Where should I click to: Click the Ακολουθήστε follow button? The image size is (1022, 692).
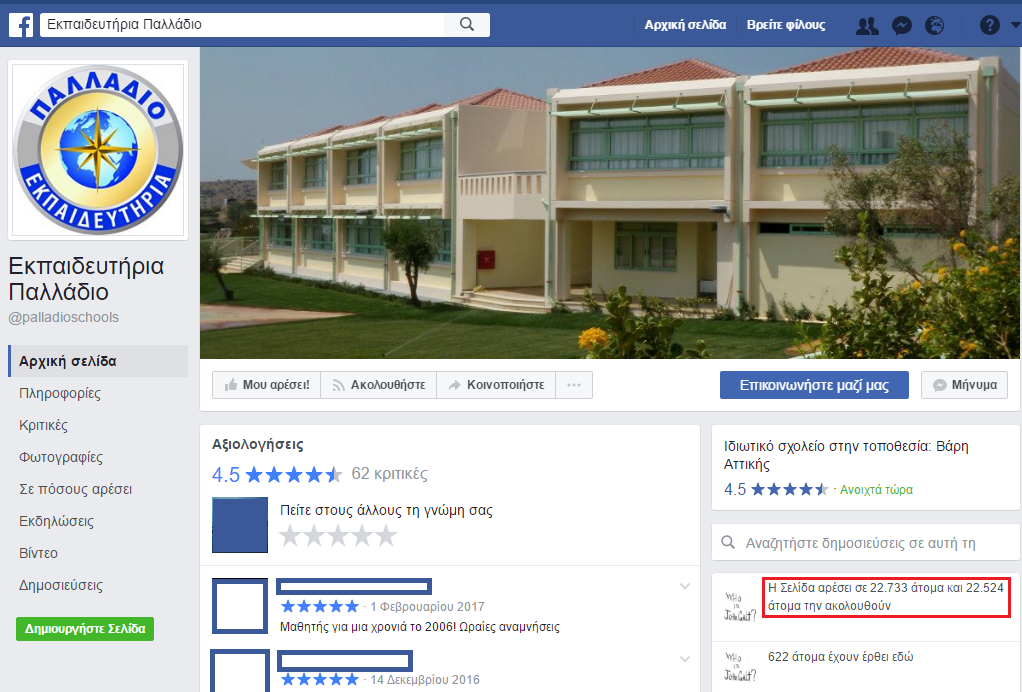click(x=379, y=385)
